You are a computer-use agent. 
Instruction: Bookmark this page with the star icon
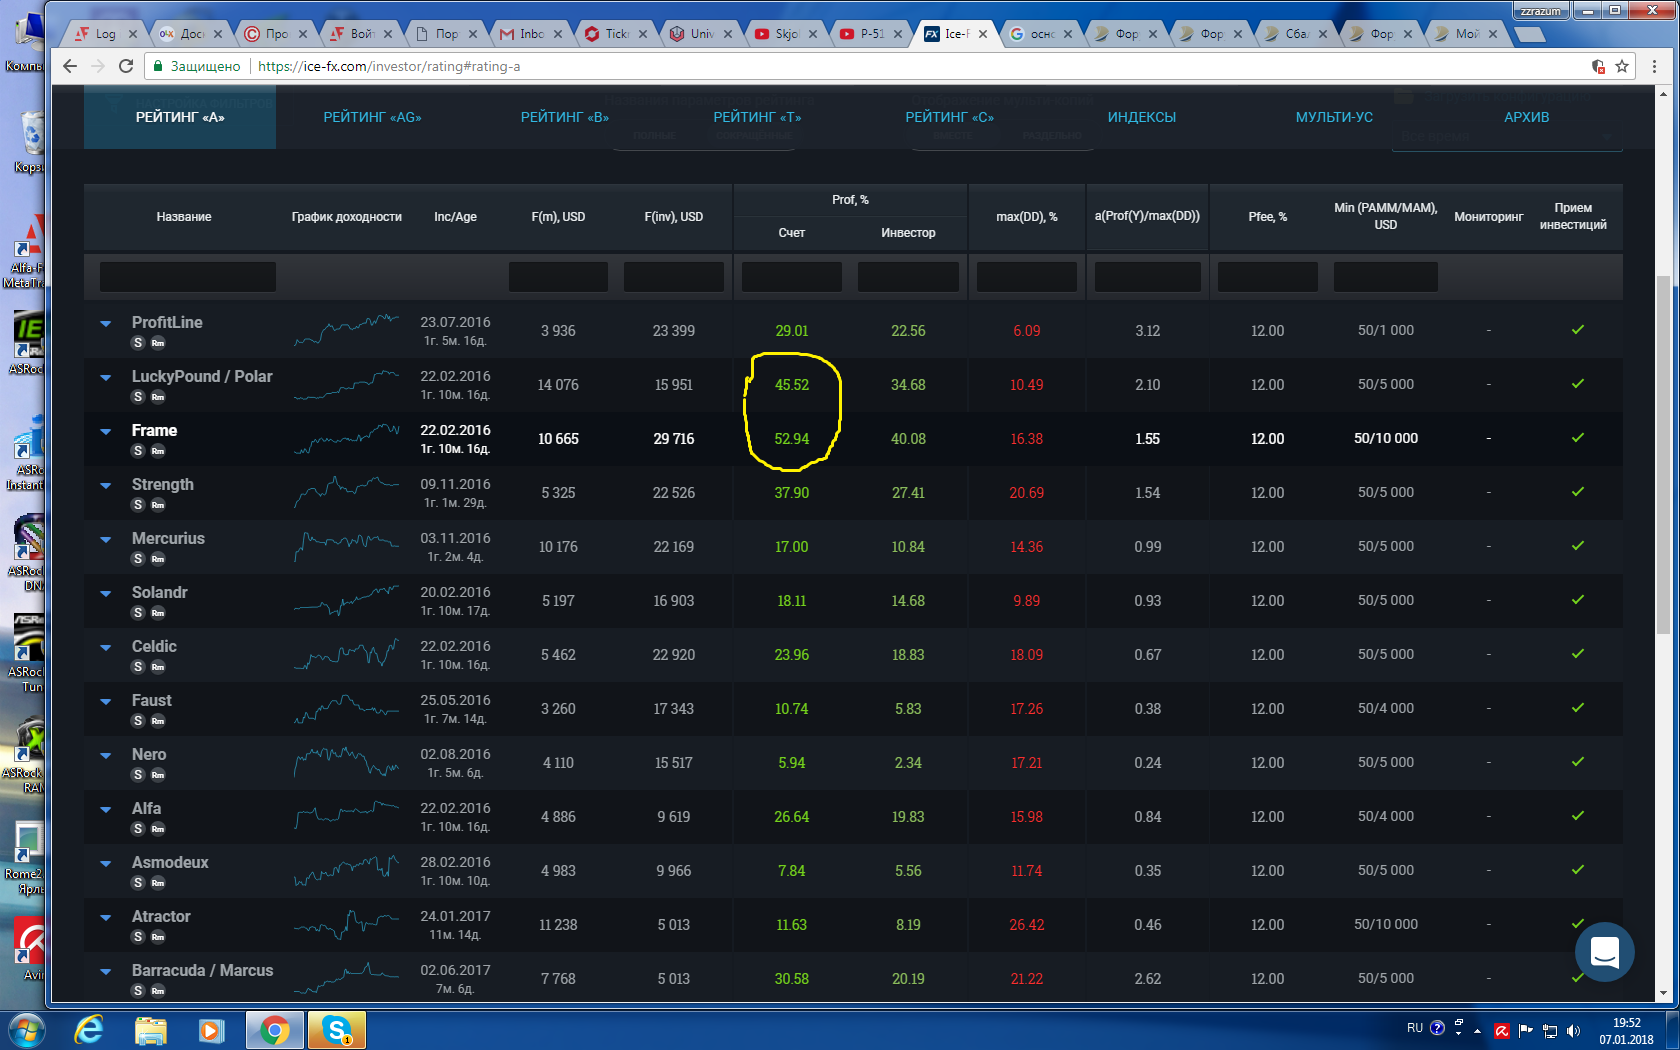pyautogui.click(x=1622, y=66)
